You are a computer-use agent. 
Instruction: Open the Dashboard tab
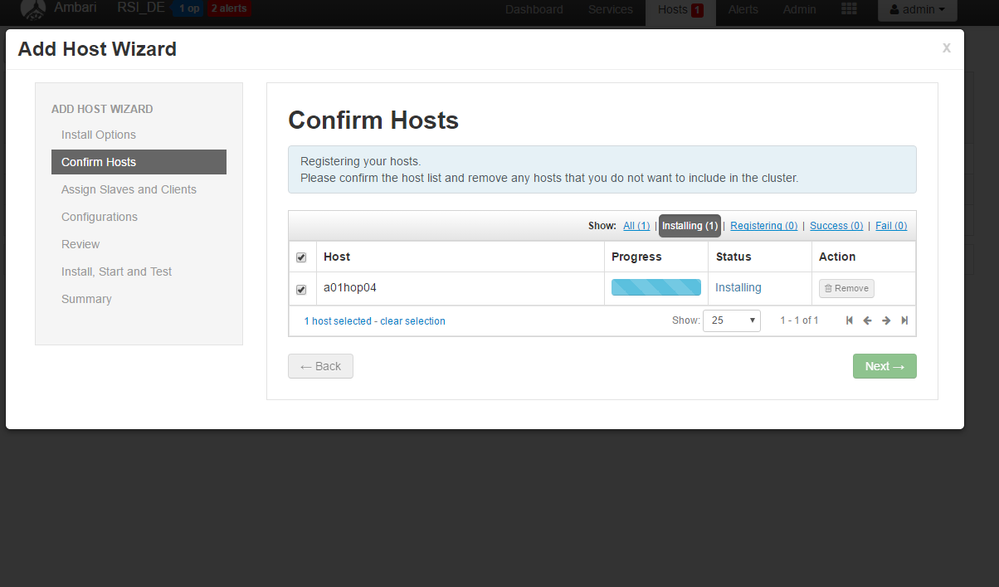[534, 10]
